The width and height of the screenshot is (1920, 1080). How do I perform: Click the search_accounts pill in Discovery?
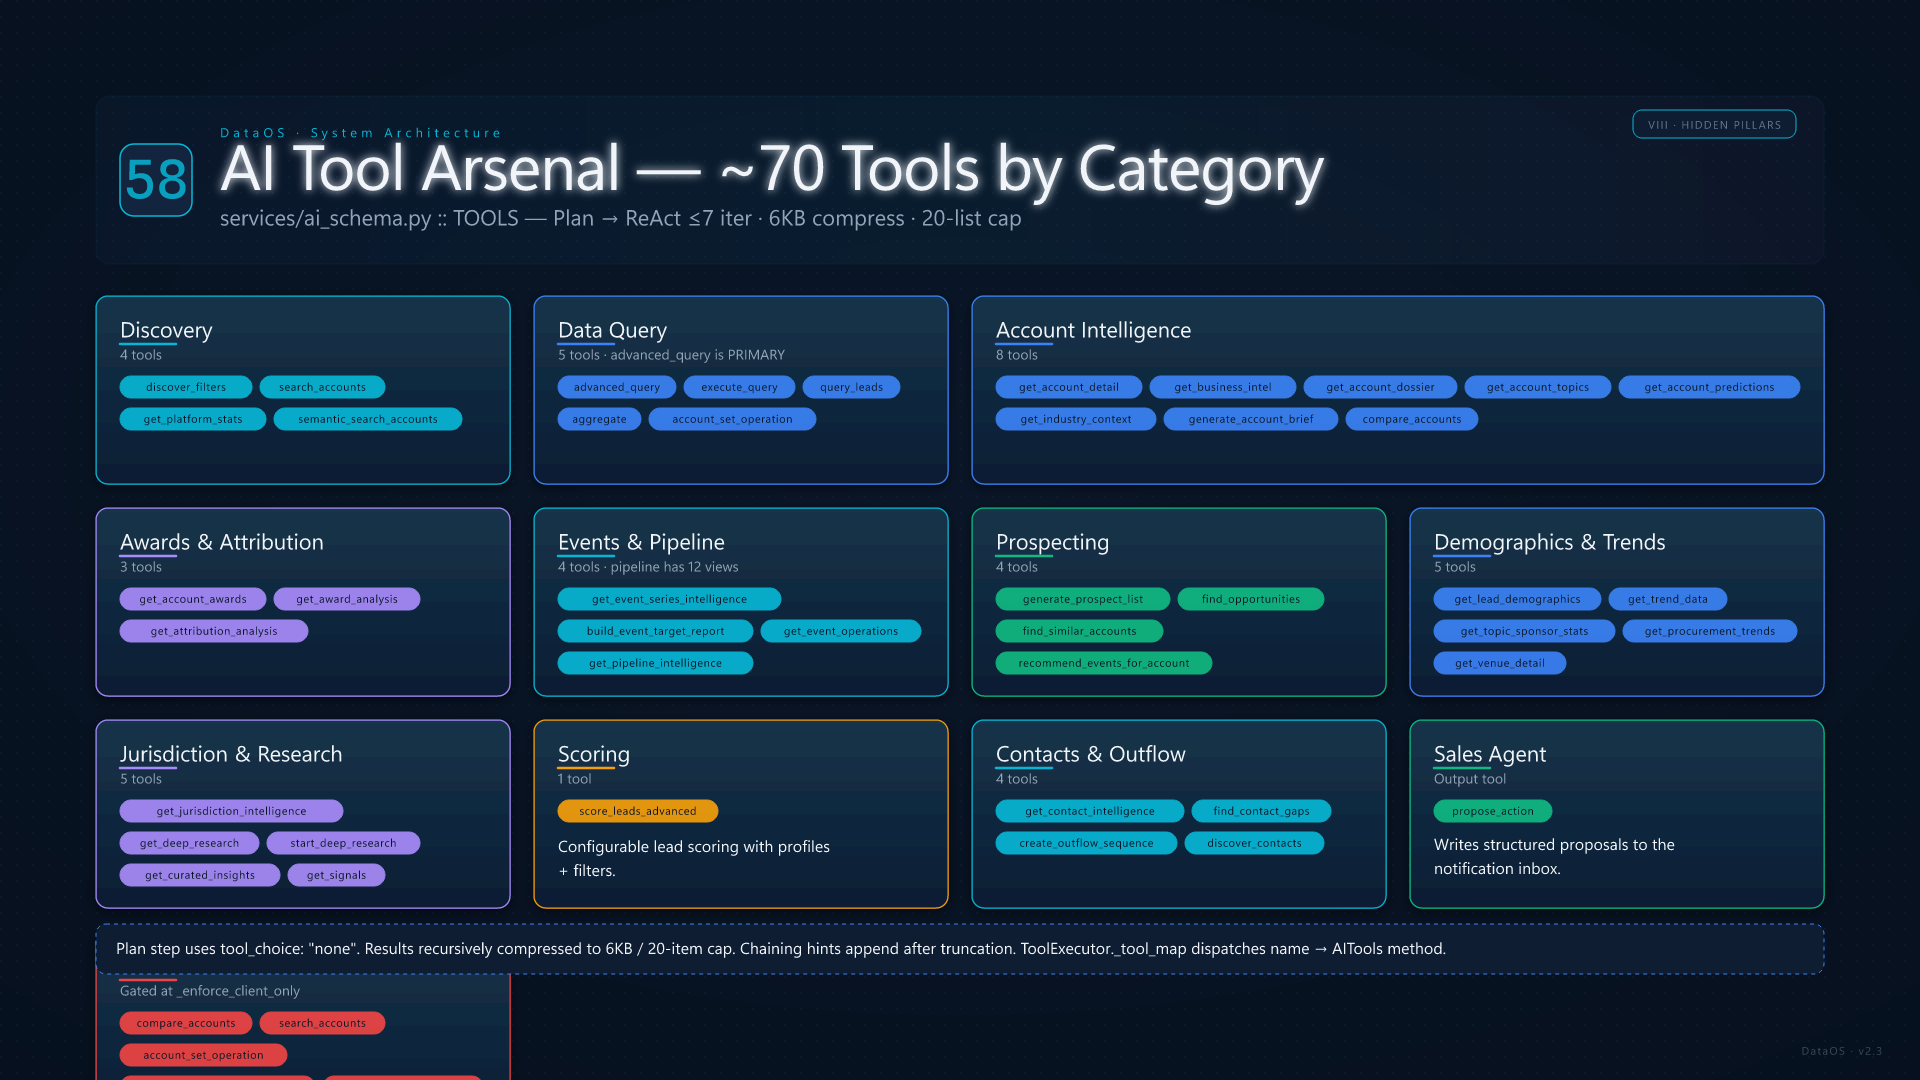pos(322,387)
